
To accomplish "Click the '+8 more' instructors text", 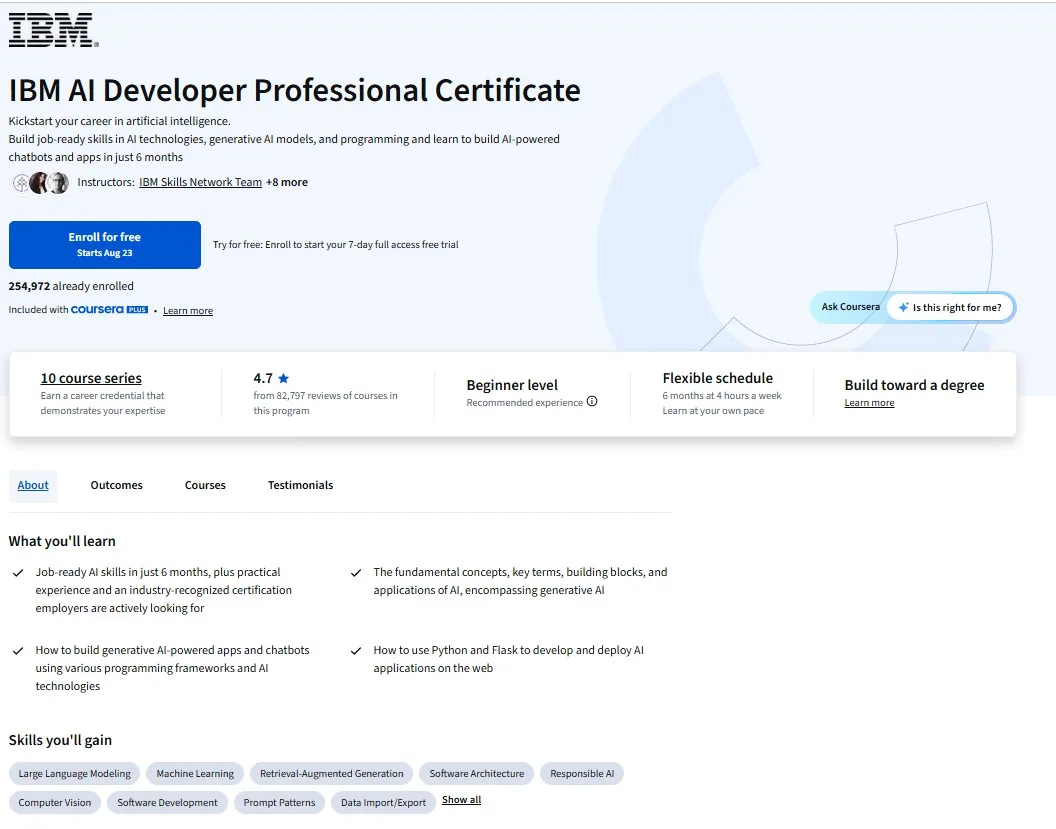I will (287, 182).
